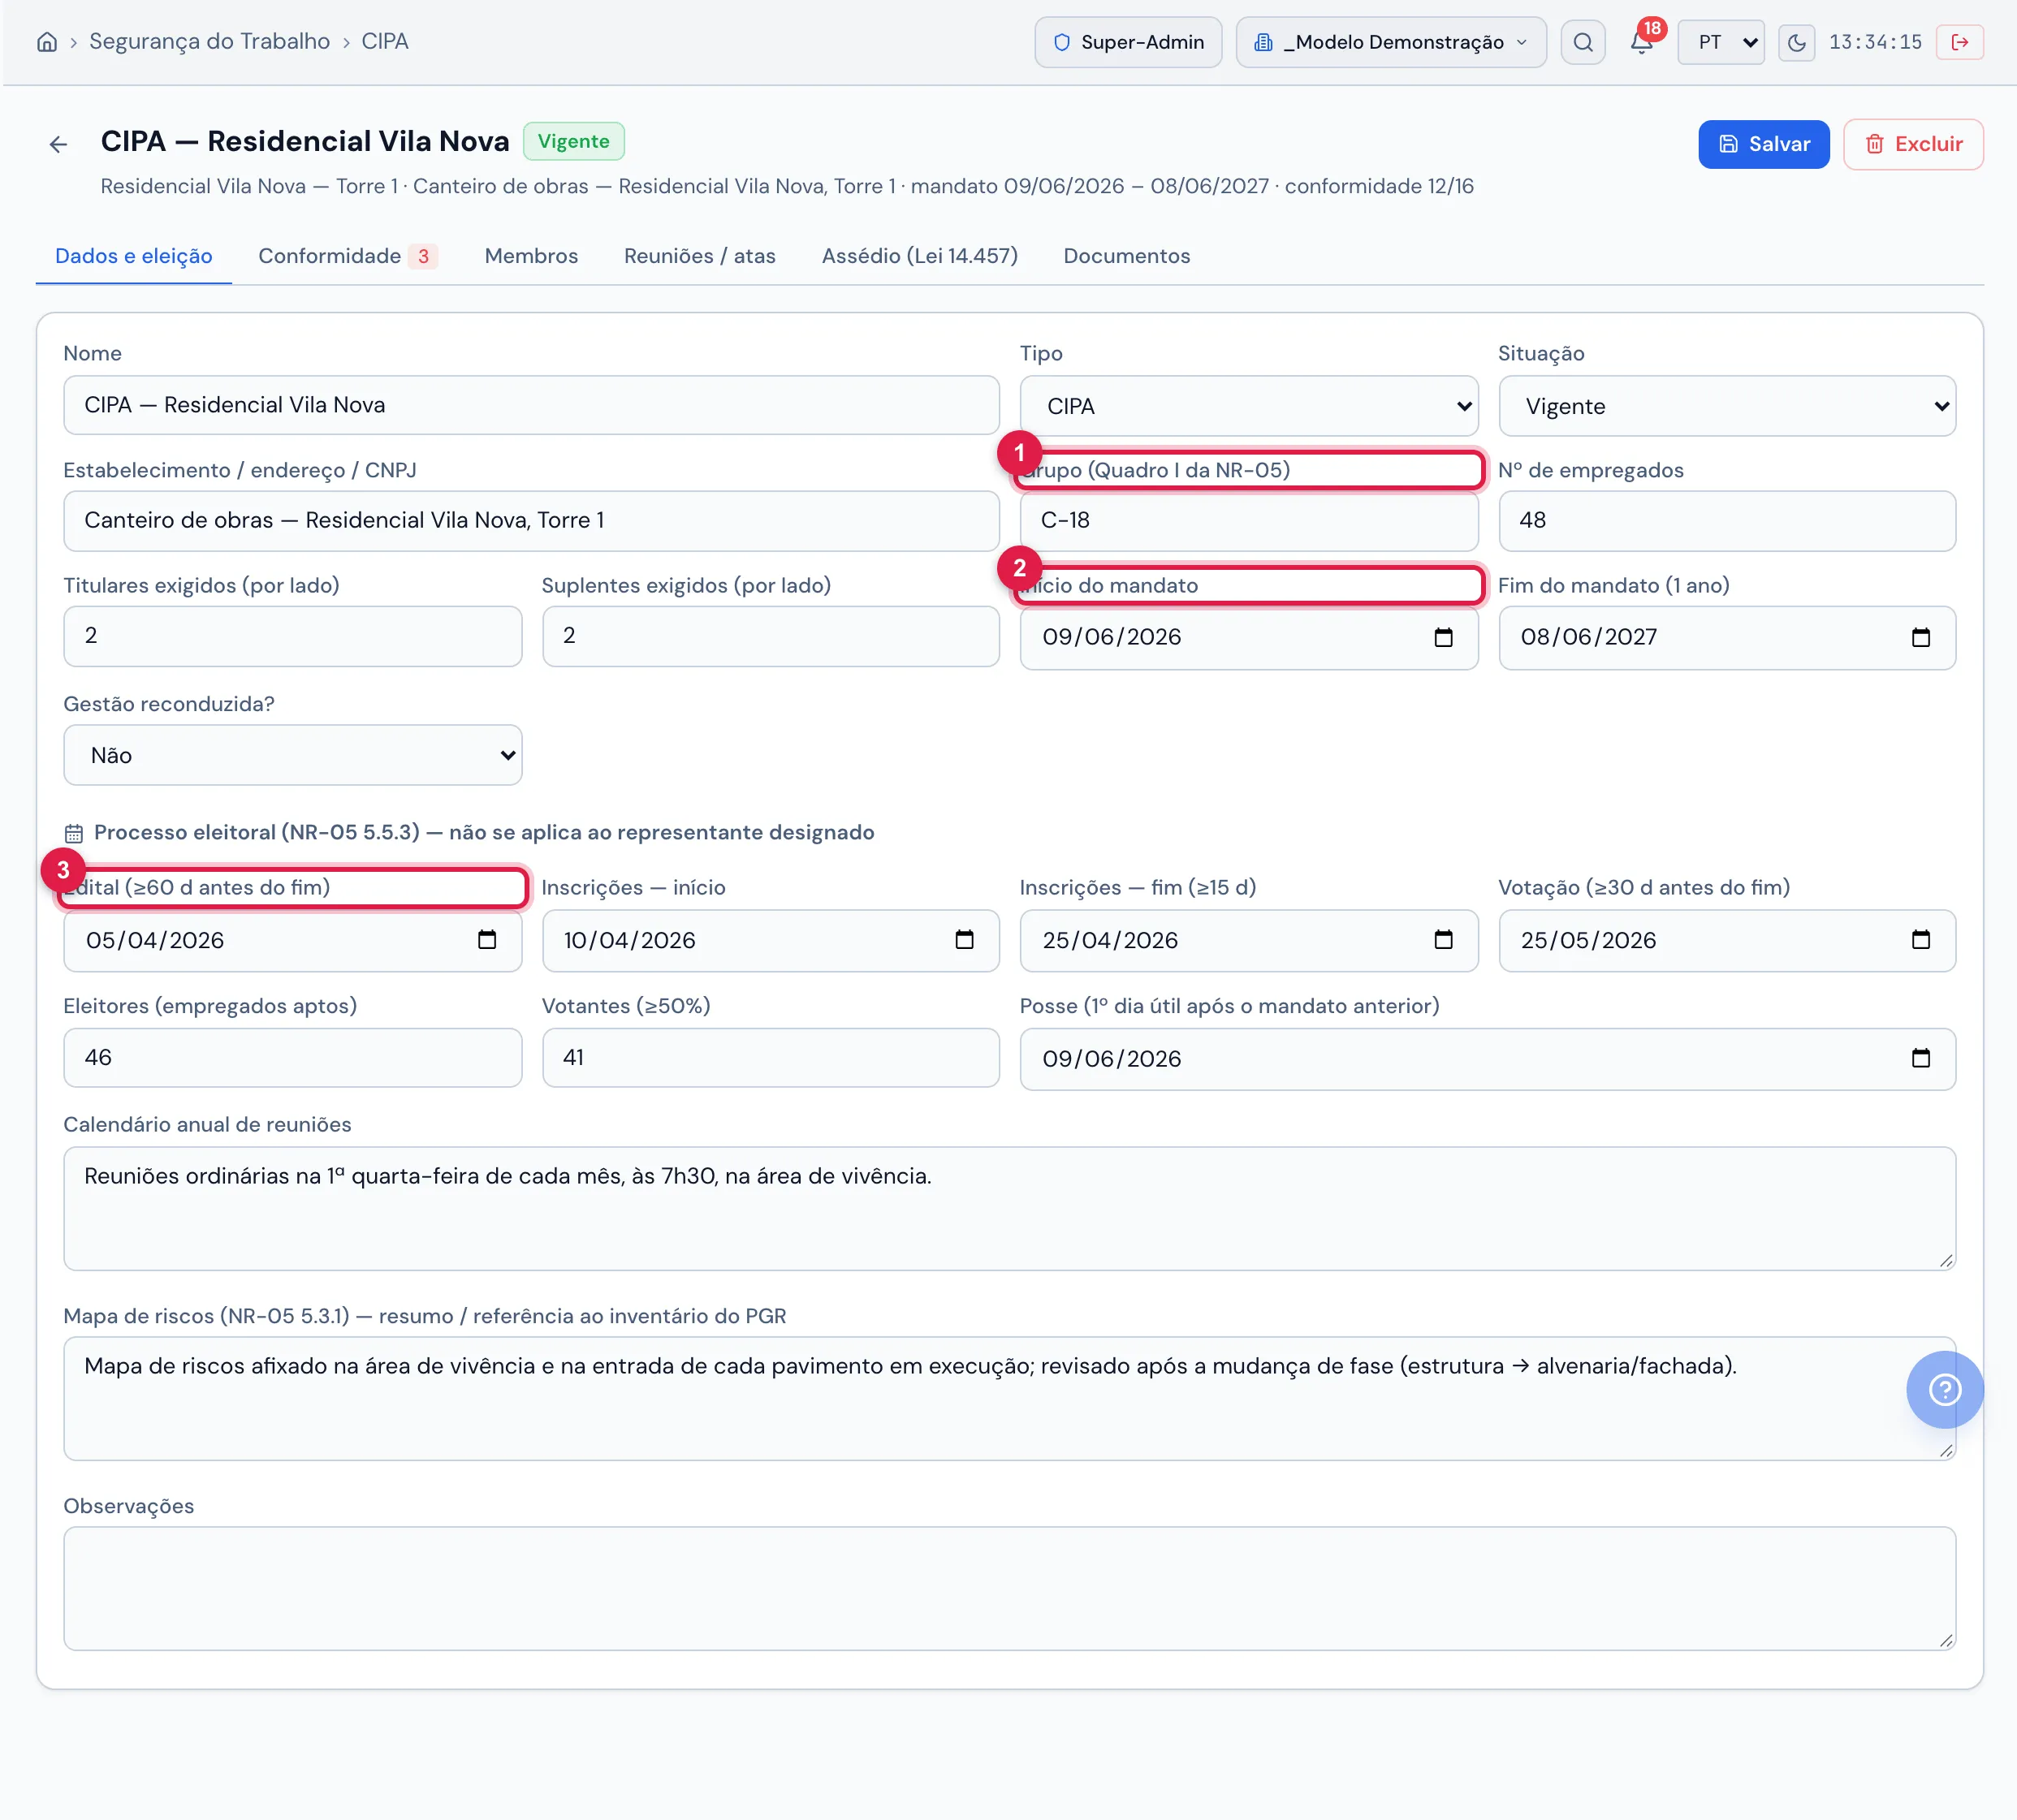The image size is (2017, 1820).
Task: Click the Salvar button
Action: [x=1763, y=144]
